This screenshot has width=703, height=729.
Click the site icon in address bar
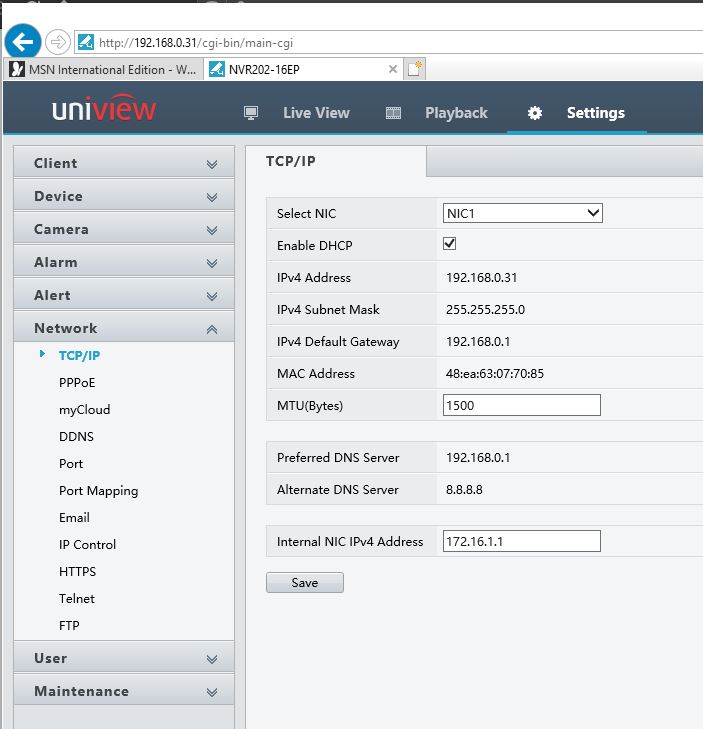click(86, 42)
